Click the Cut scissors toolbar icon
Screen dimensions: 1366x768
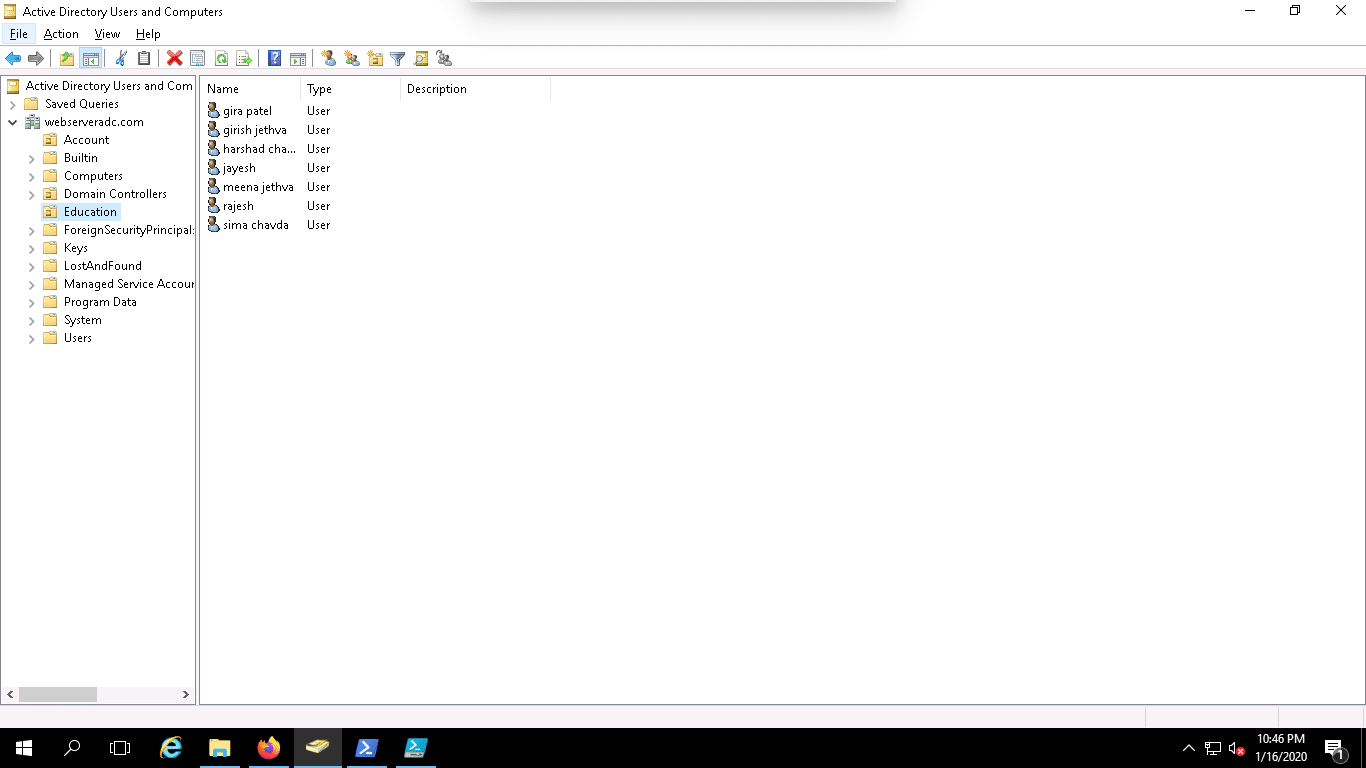tap(121, 59)
